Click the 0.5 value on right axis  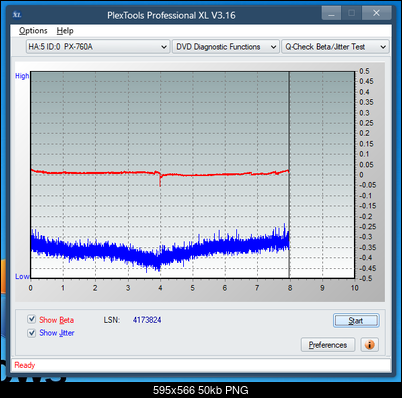pos(364,71)
